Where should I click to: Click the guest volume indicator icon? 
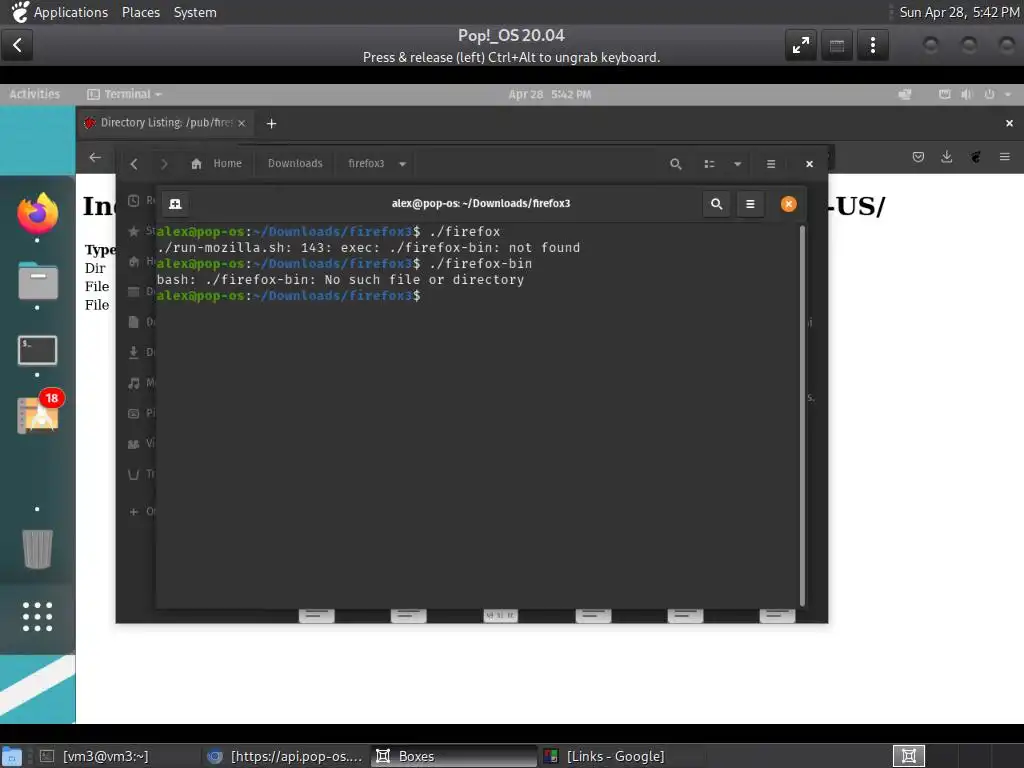(967, 95)
